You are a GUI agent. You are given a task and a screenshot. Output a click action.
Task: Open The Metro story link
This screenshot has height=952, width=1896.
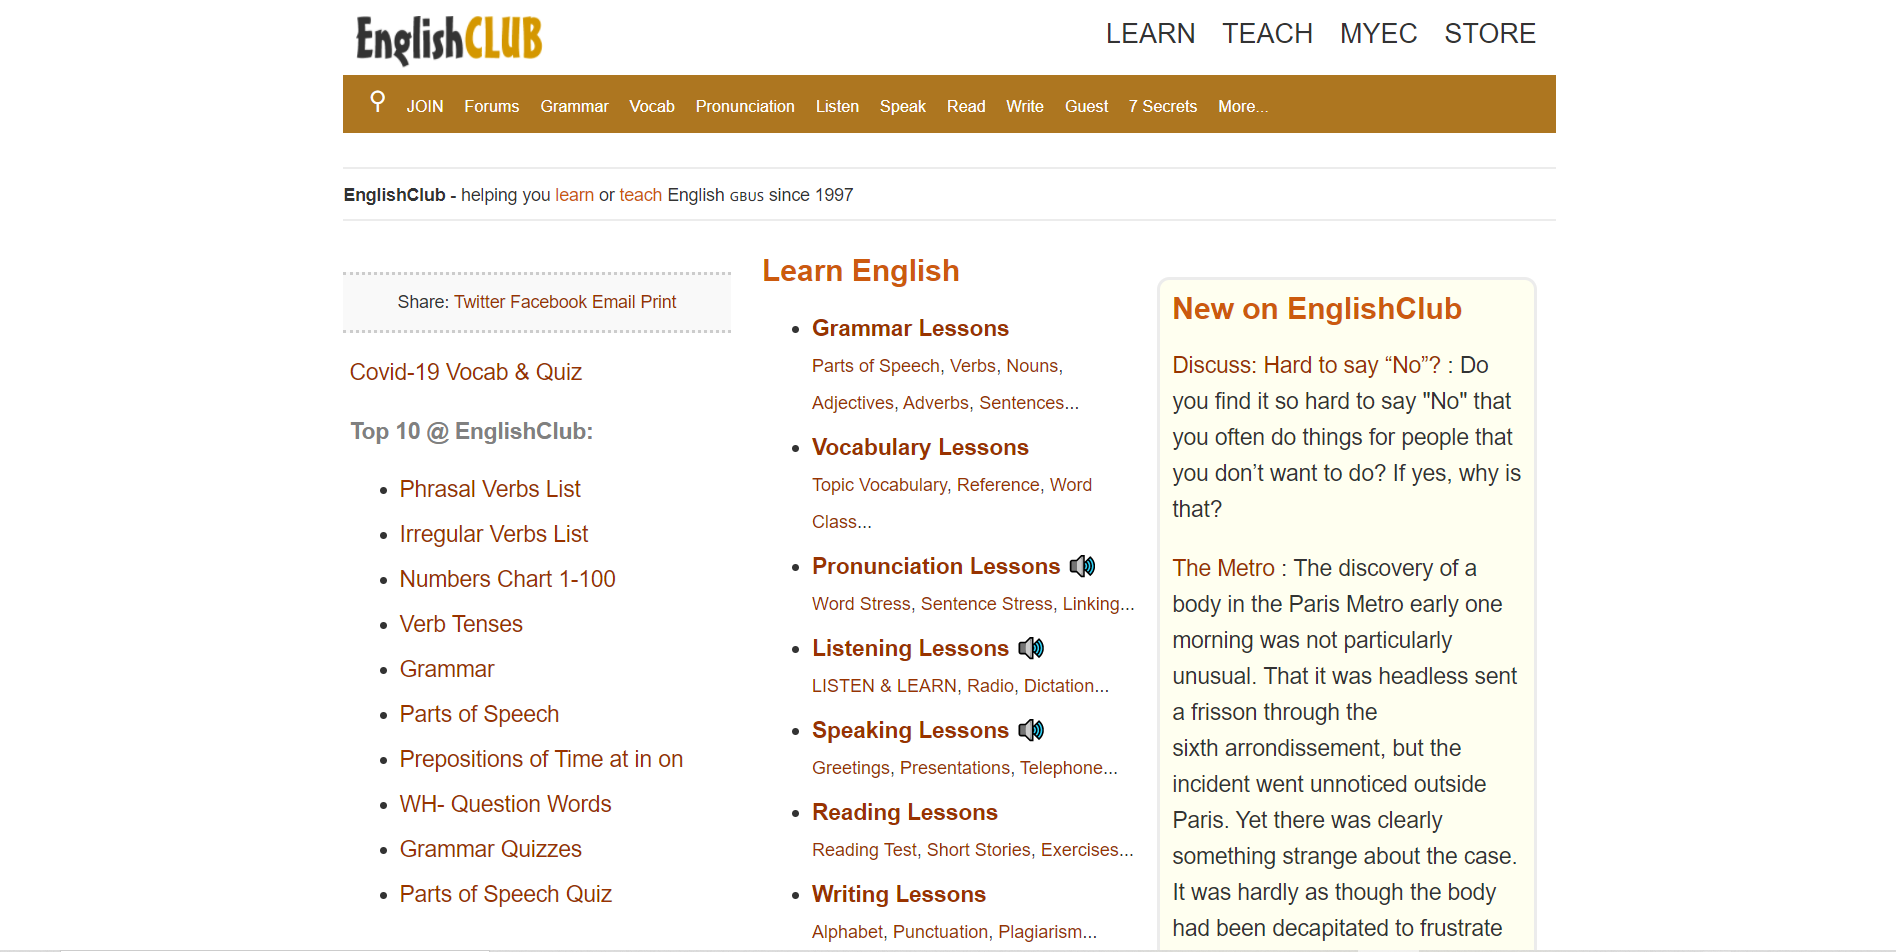click(x=1223, y=568)
